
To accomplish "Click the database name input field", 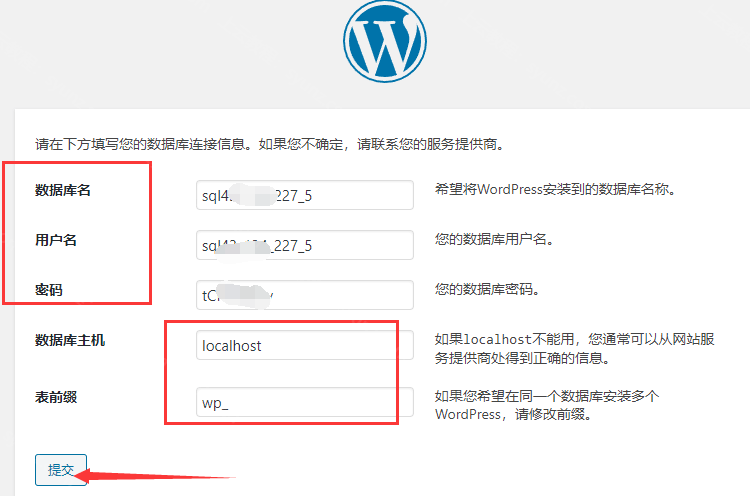I will click(x=305, y=195).
